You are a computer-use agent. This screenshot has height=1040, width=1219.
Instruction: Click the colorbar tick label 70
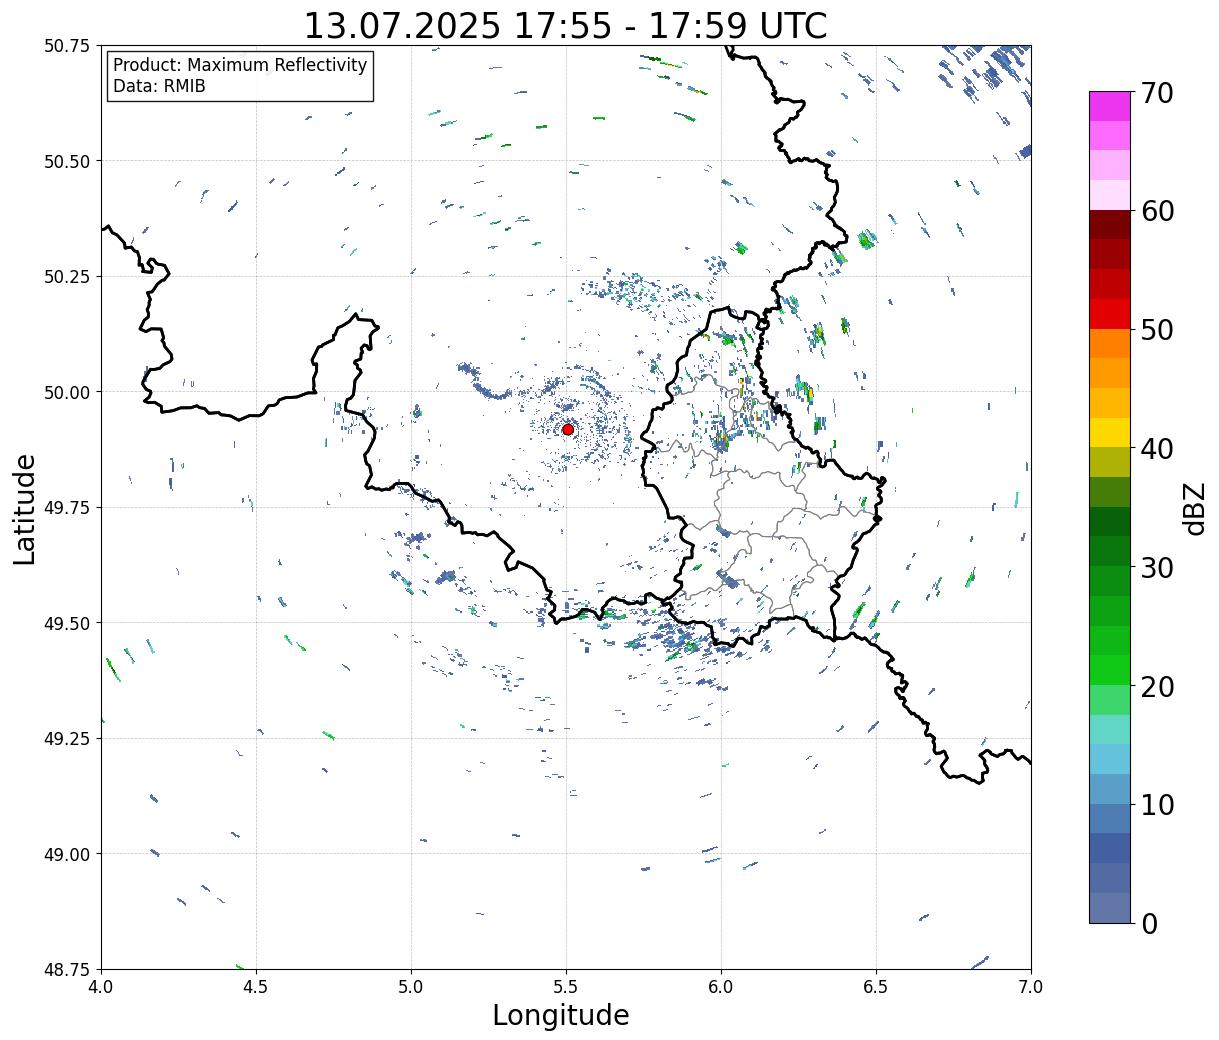(x=1157, y=93)
